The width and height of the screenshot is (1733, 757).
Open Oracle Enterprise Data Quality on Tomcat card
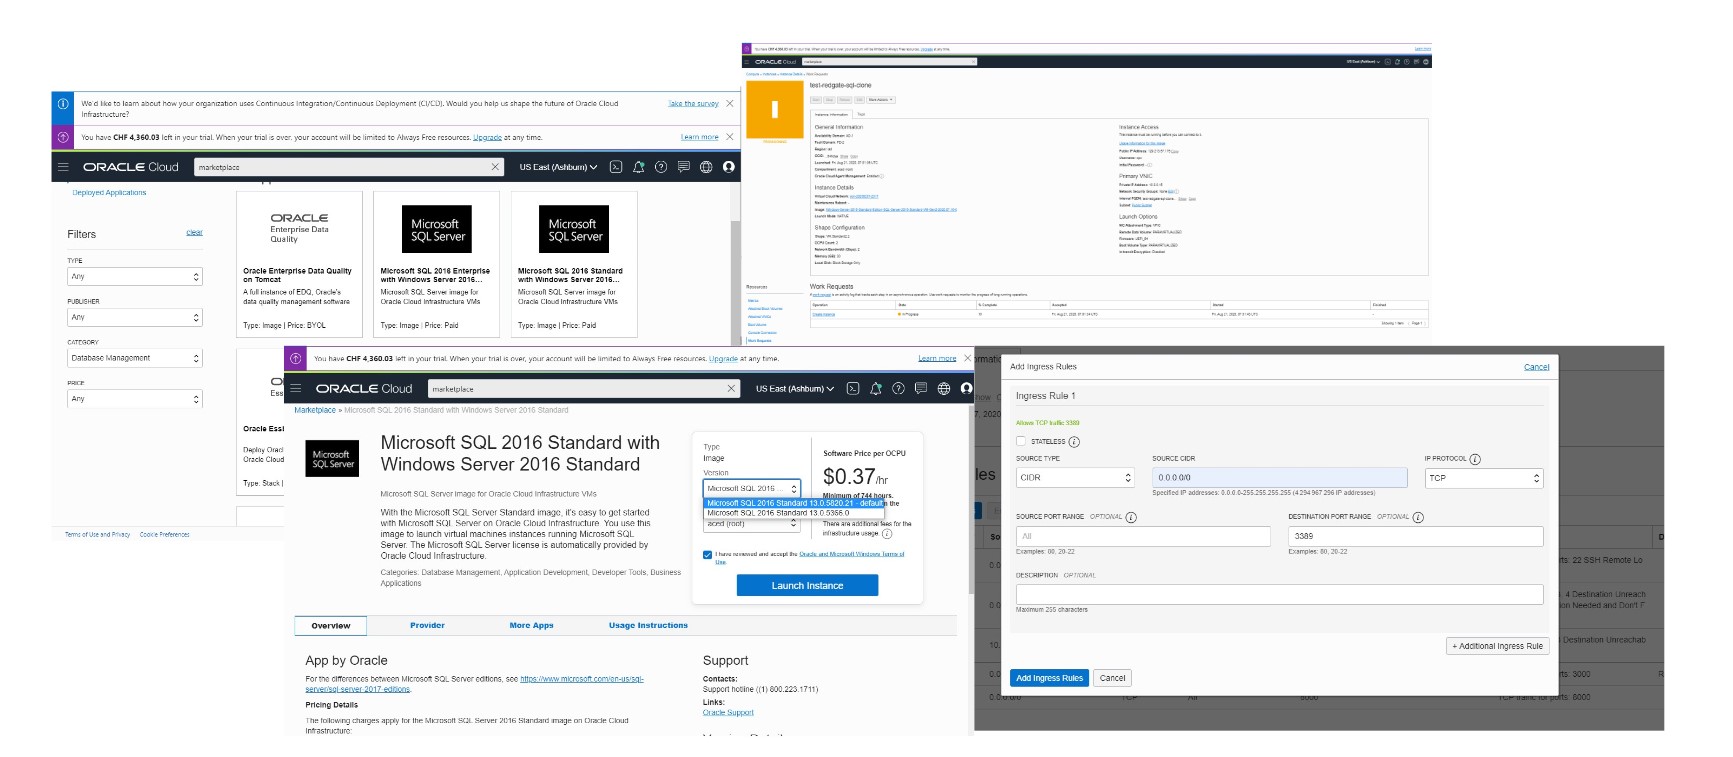[299, 264]
